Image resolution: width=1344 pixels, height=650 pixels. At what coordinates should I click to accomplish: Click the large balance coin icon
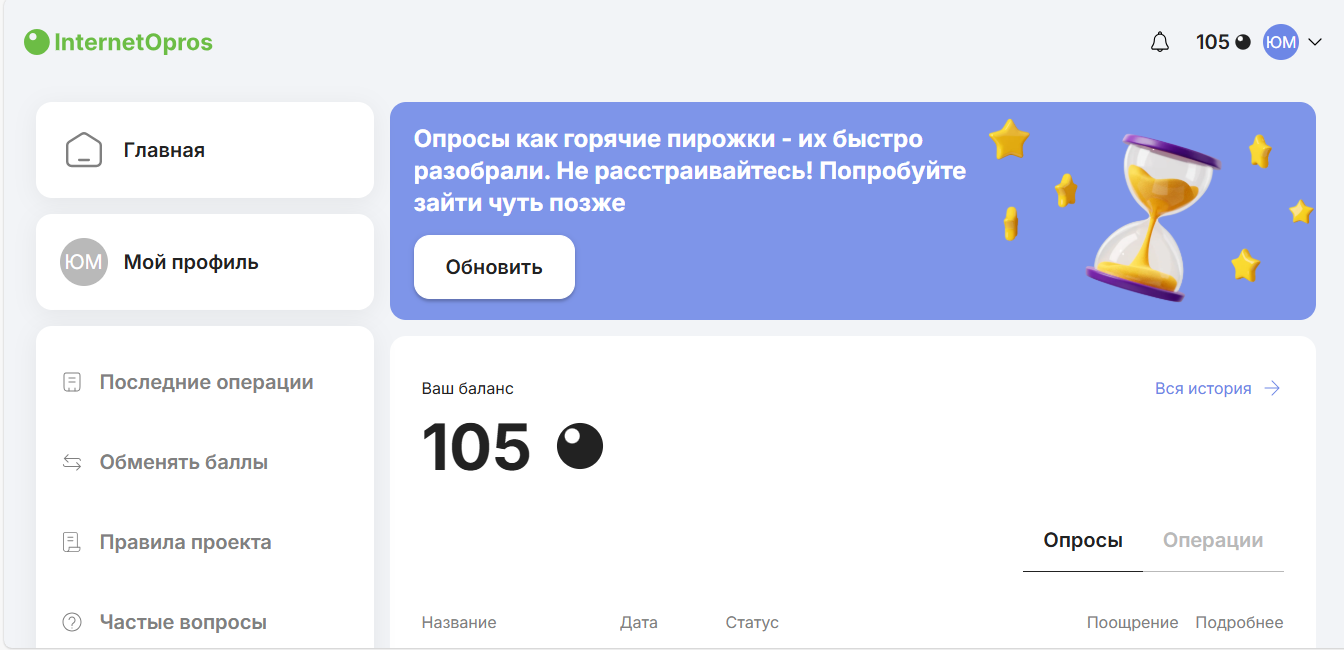click(x=580, y=446)
